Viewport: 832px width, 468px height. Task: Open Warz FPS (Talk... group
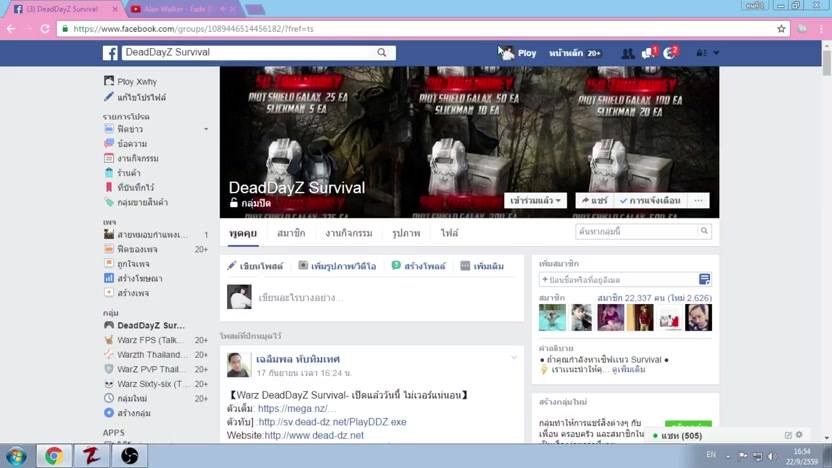(x=144, y=340)
